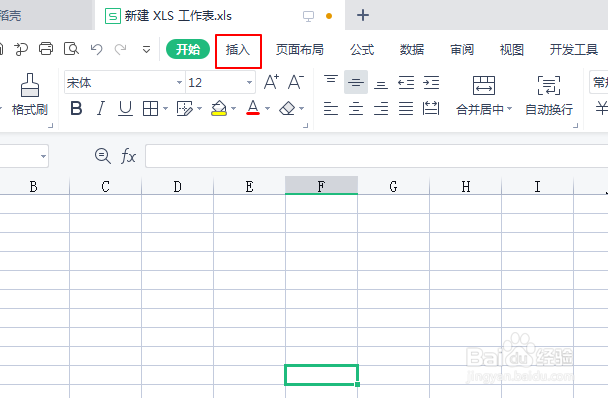Toggle bold formatting
608x398 pixels.
(x=76, y=109)
